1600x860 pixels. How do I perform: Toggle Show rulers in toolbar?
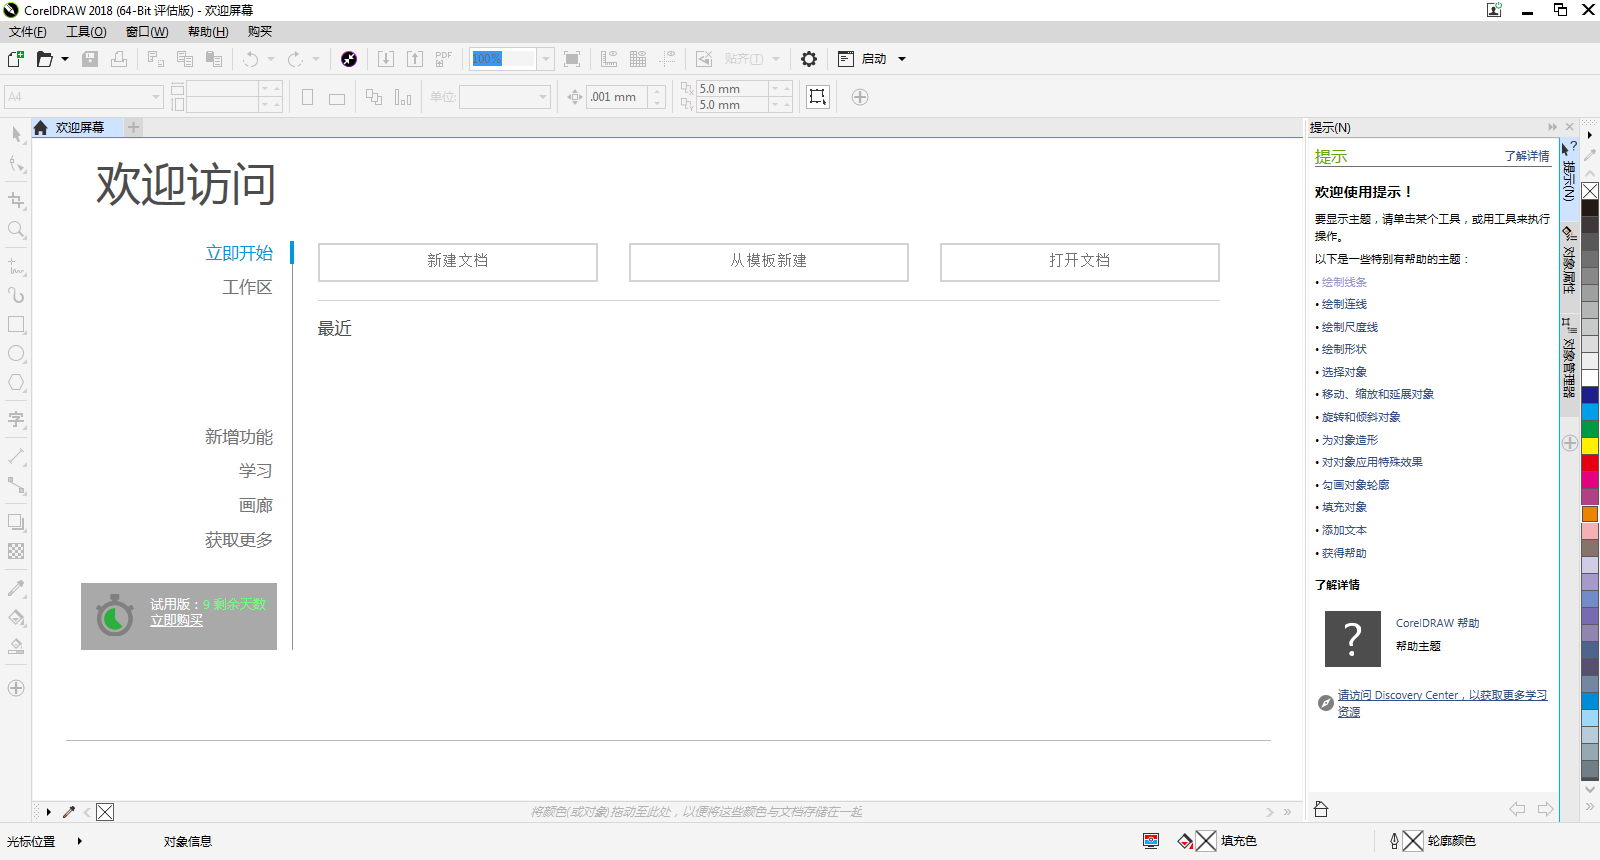[x=609, y=59]
